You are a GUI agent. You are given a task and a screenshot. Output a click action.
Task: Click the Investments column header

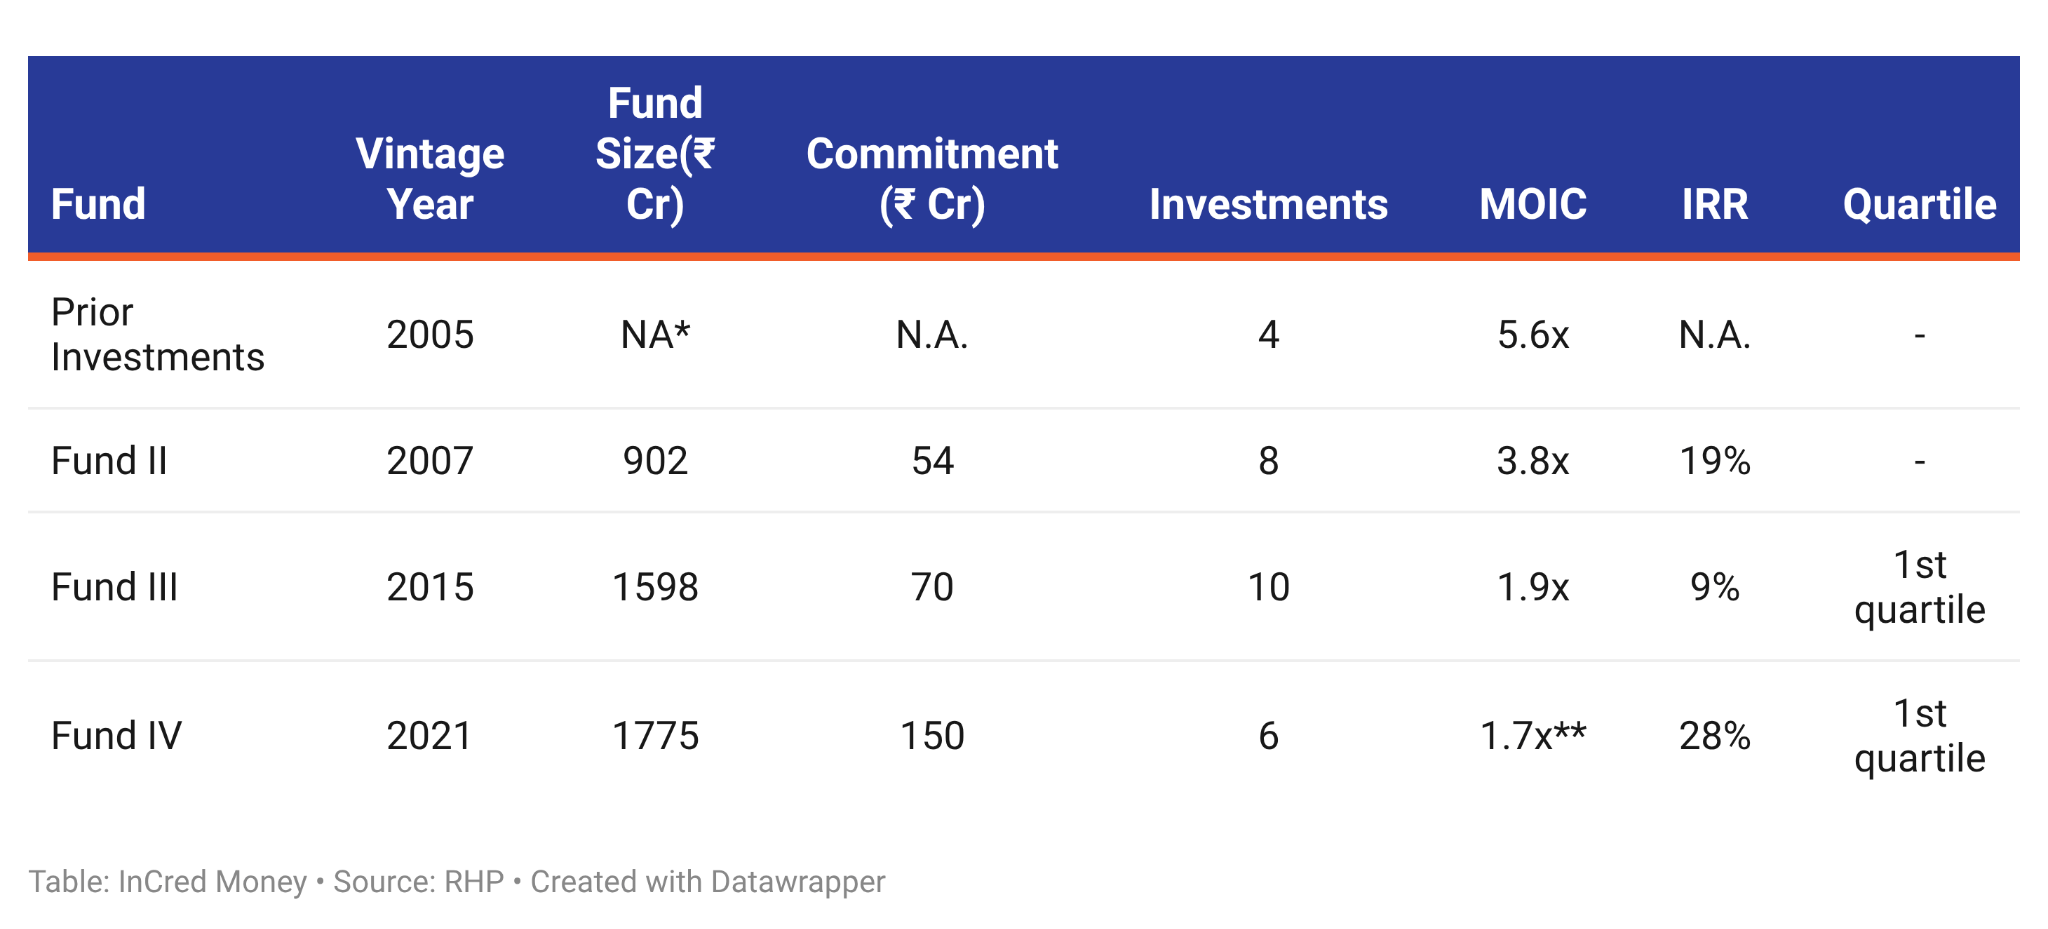click(x=1268, y=204)
